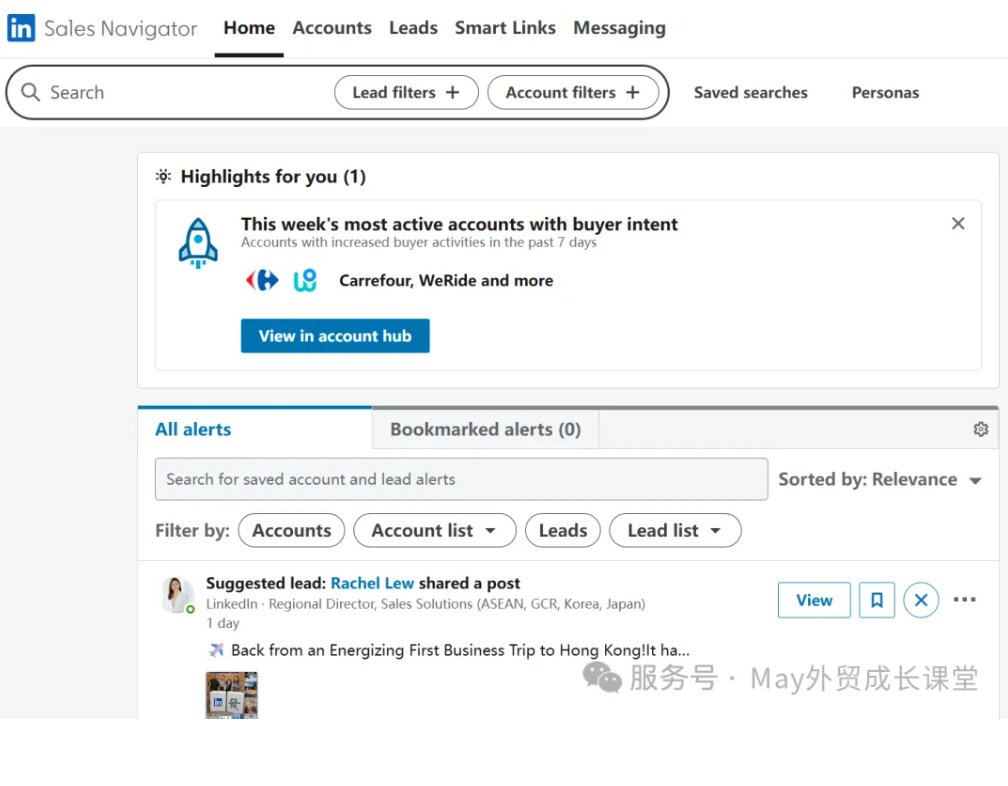
Task: Toggle the Leads filter chip
Action: [x=563, y=531]
